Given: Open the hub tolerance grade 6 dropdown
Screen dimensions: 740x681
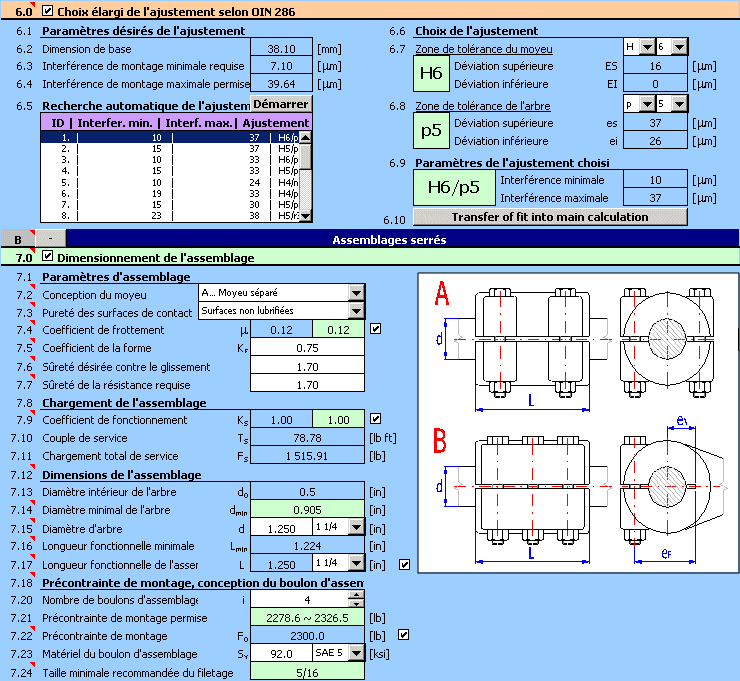Looking at the screenshot, I should tap(680, 47).
